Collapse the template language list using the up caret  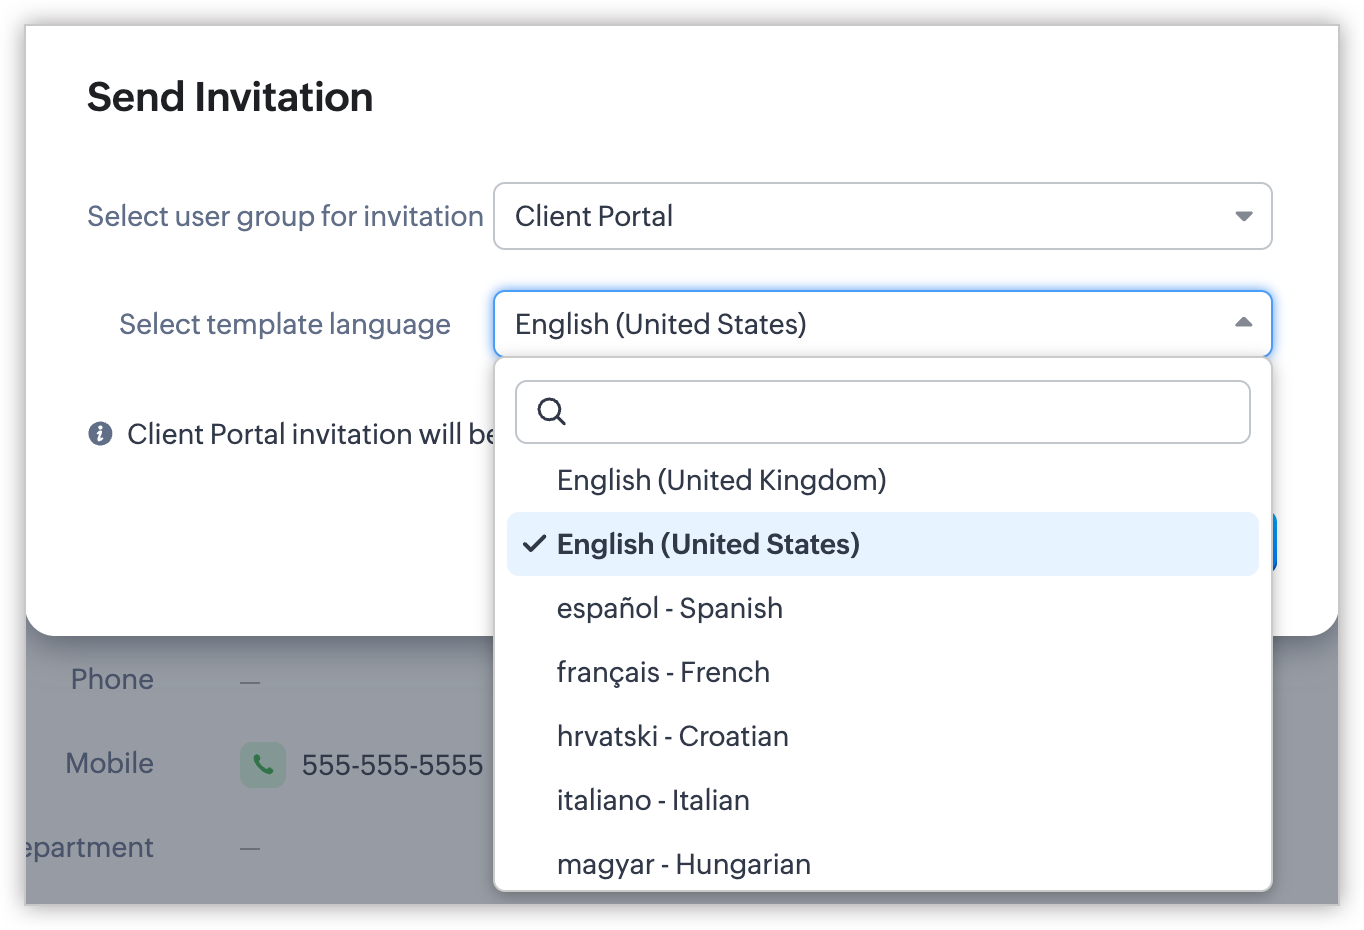tap(1243, 323)
